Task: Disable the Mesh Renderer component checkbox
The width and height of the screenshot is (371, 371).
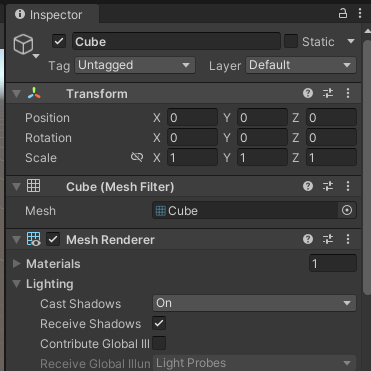Action: [53, 239]
